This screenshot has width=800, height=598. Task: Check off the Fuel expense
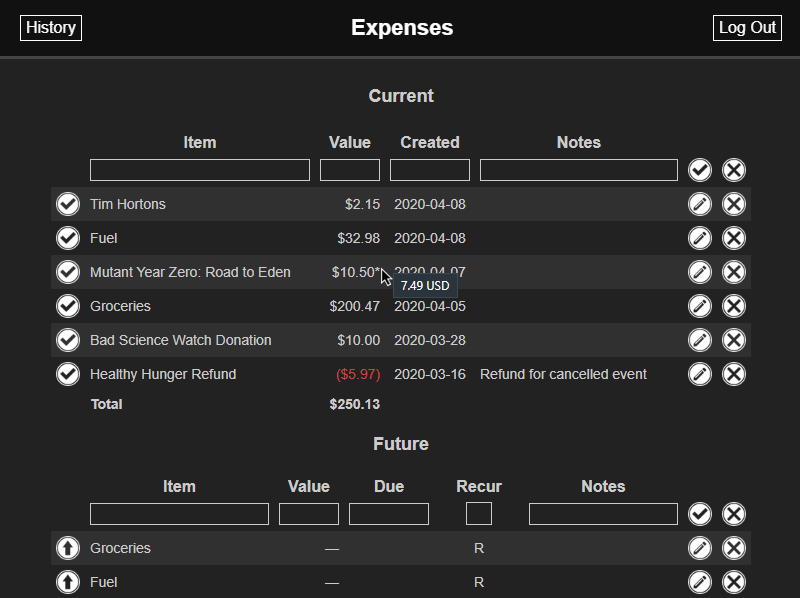point(67,238)
